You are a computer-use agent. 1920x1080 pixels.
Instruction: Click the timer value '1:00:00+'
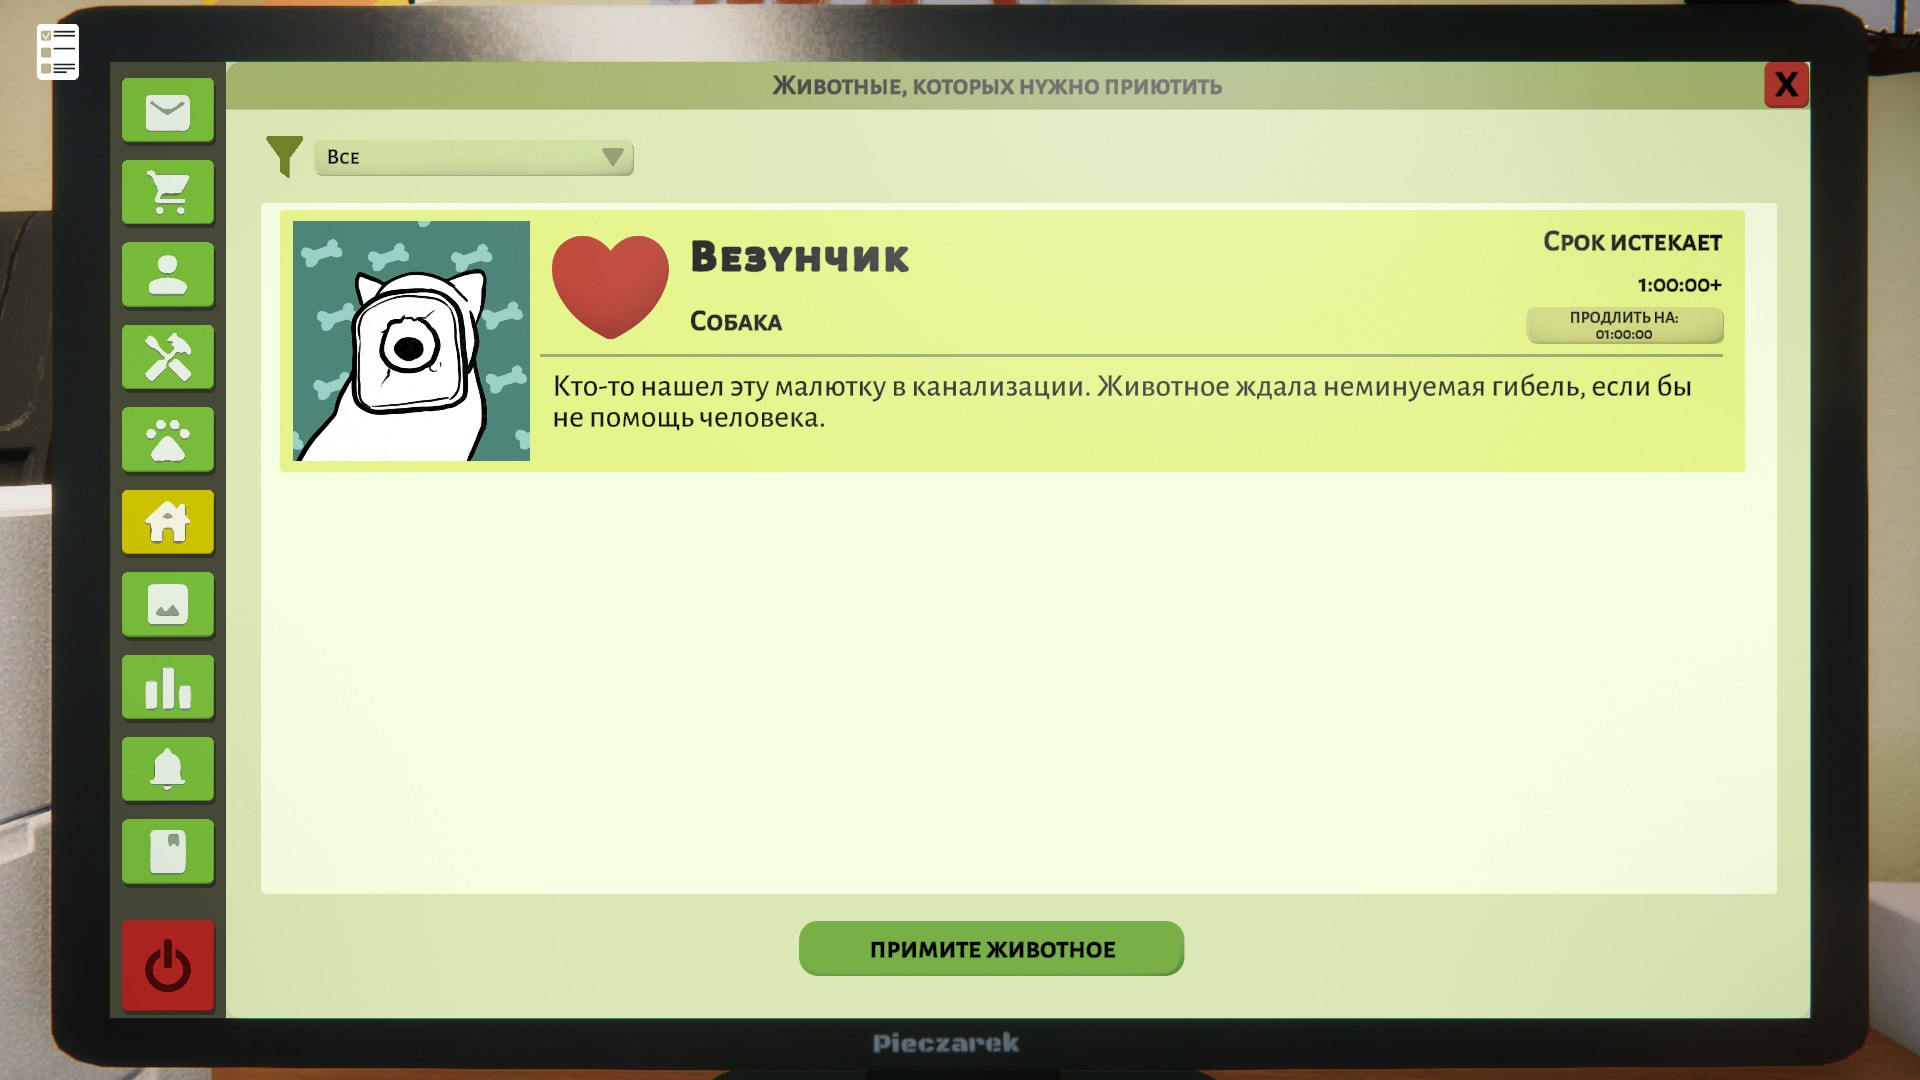tap(1679, 285)
